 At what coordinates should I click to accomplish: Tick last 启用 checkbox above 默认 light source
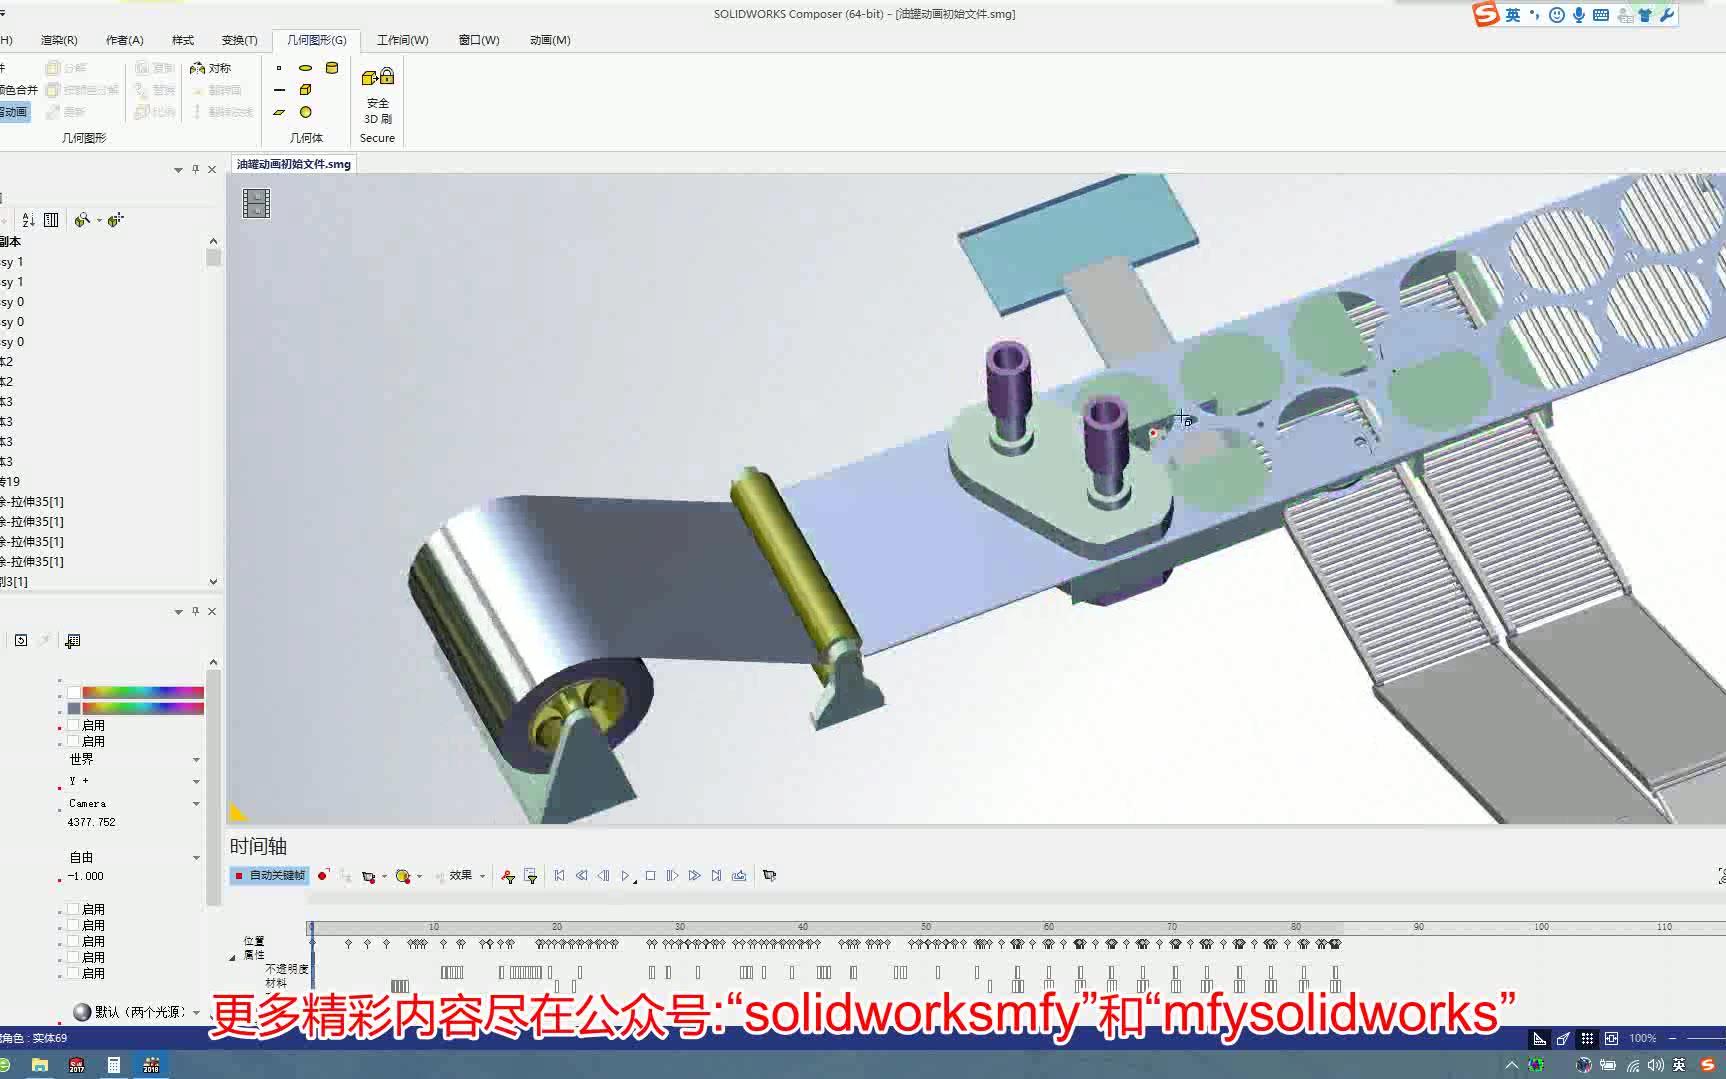coord(73,973)
